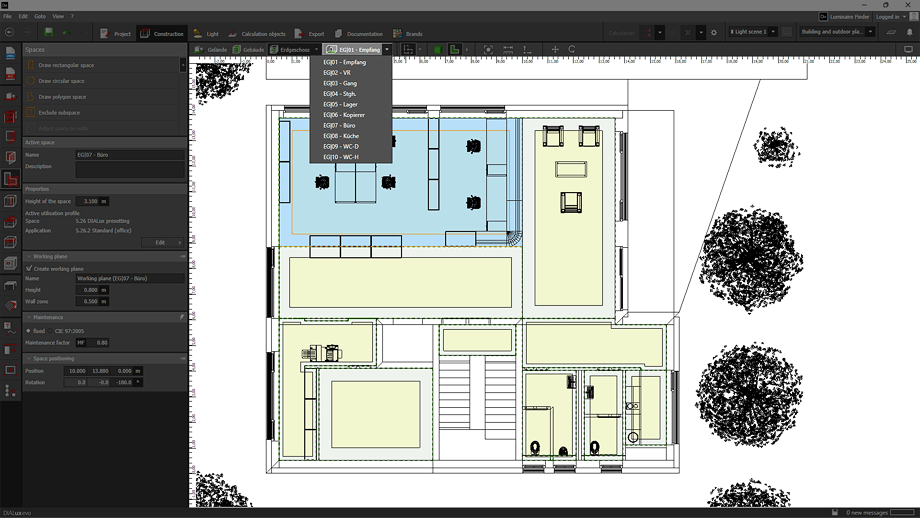
Task: Toggle Create working plane checkbox
Action: click(29, 268)
